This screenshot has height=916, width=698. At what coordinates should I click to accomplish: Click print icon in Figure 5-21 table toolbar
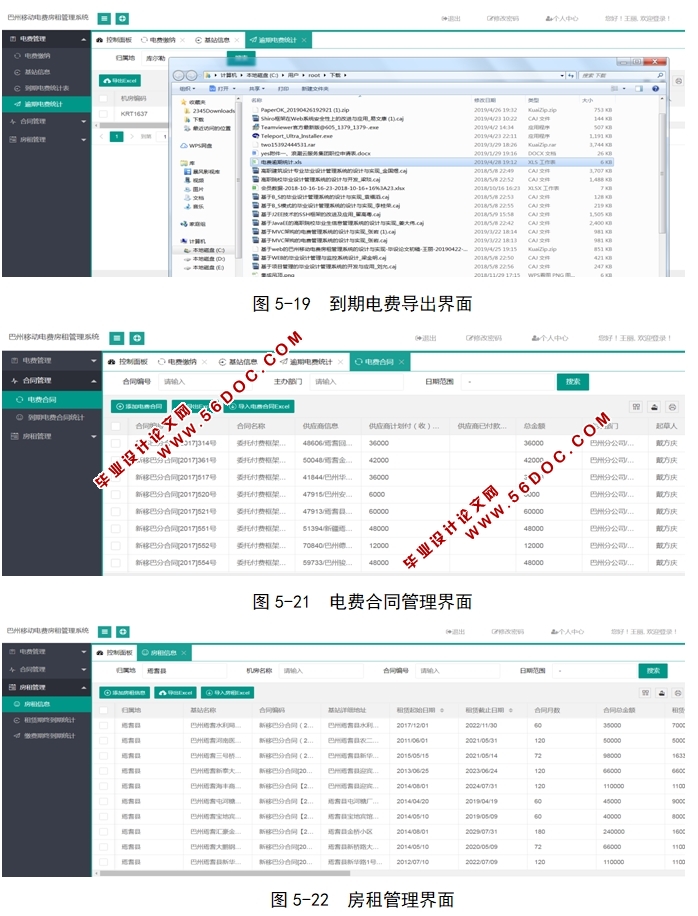672,407
